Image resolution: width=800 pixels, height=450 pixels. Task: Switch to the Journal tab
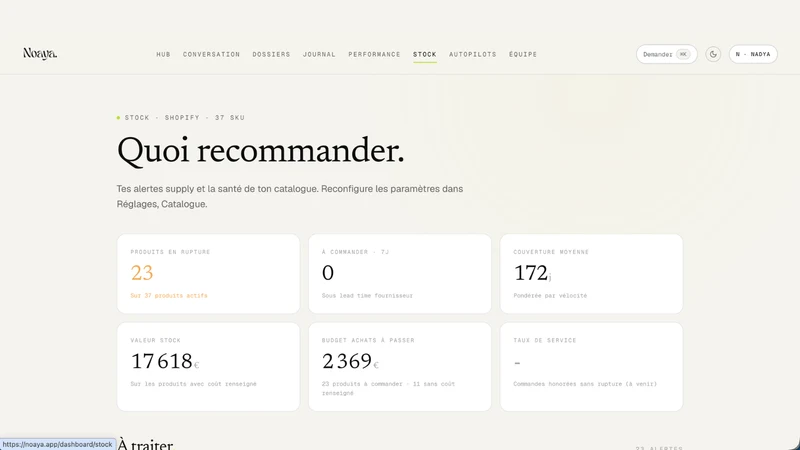[319, 54]
